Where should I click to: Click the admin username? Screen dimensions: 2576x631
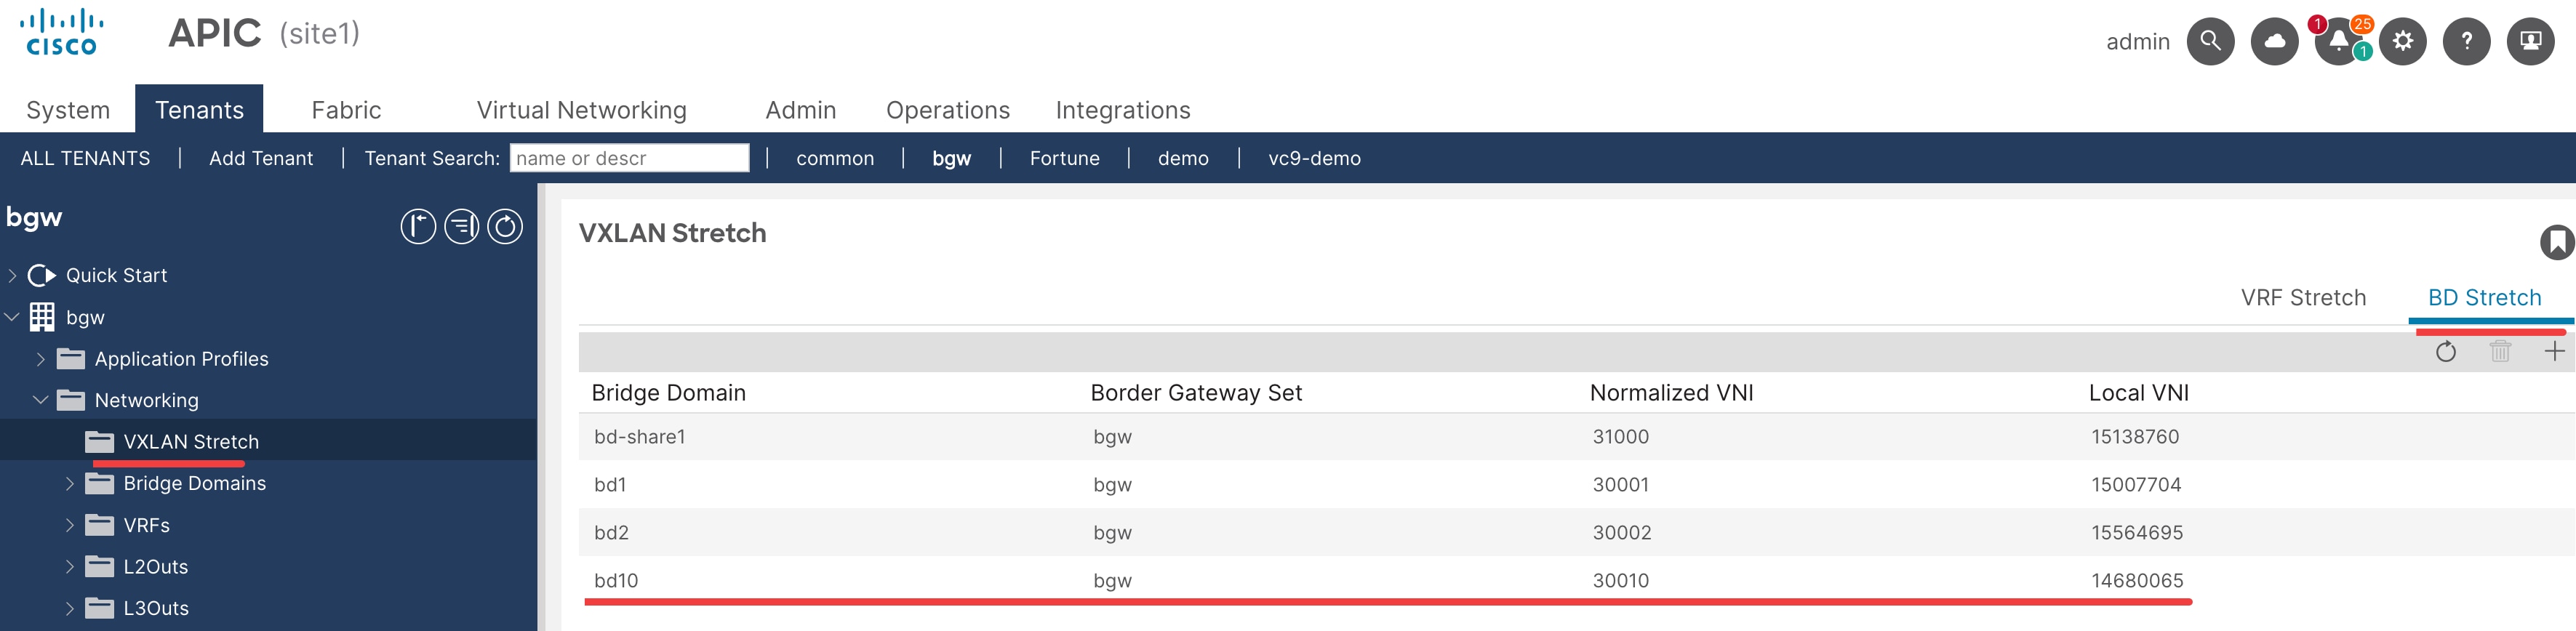2137,41
